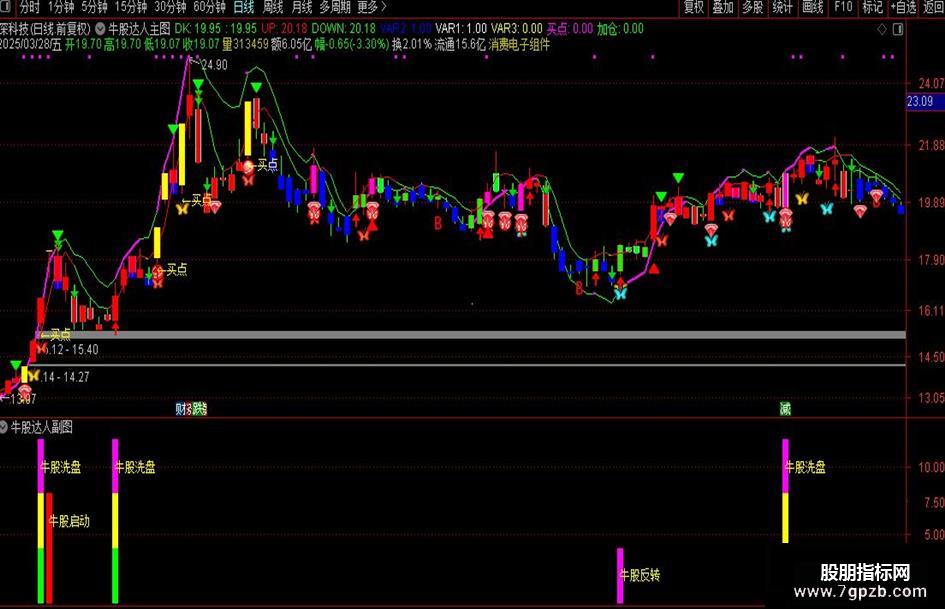Select the 周线 weekly chart tab

(x=272, y=7)
